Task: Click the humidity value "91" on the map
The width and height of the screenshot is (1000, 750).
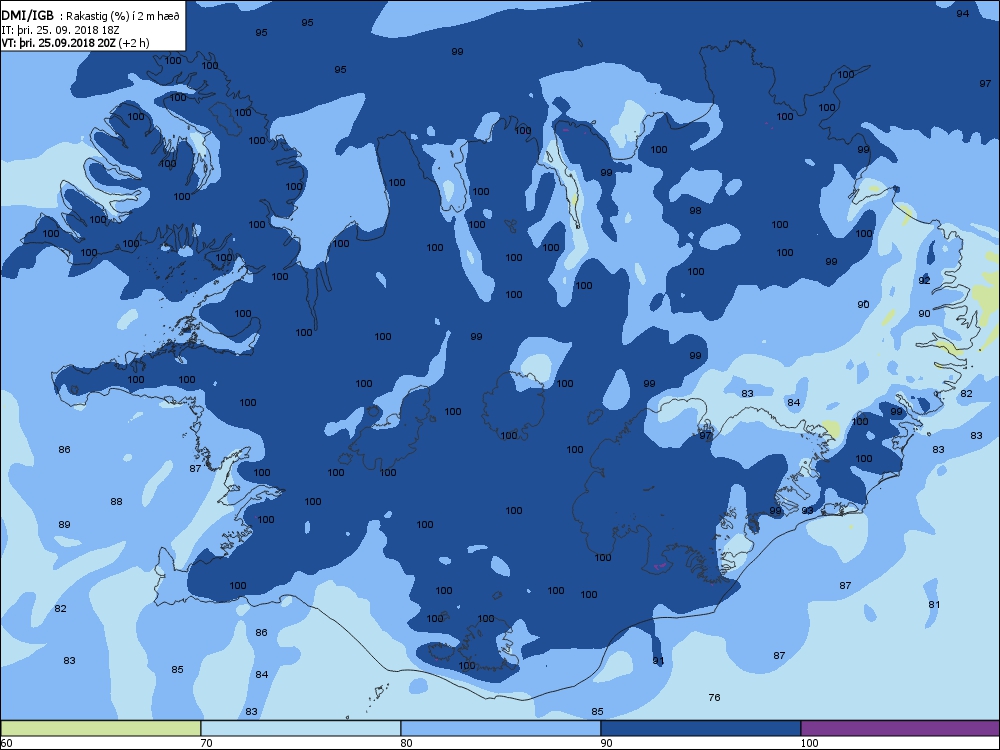Action: (x=658, y=661)
